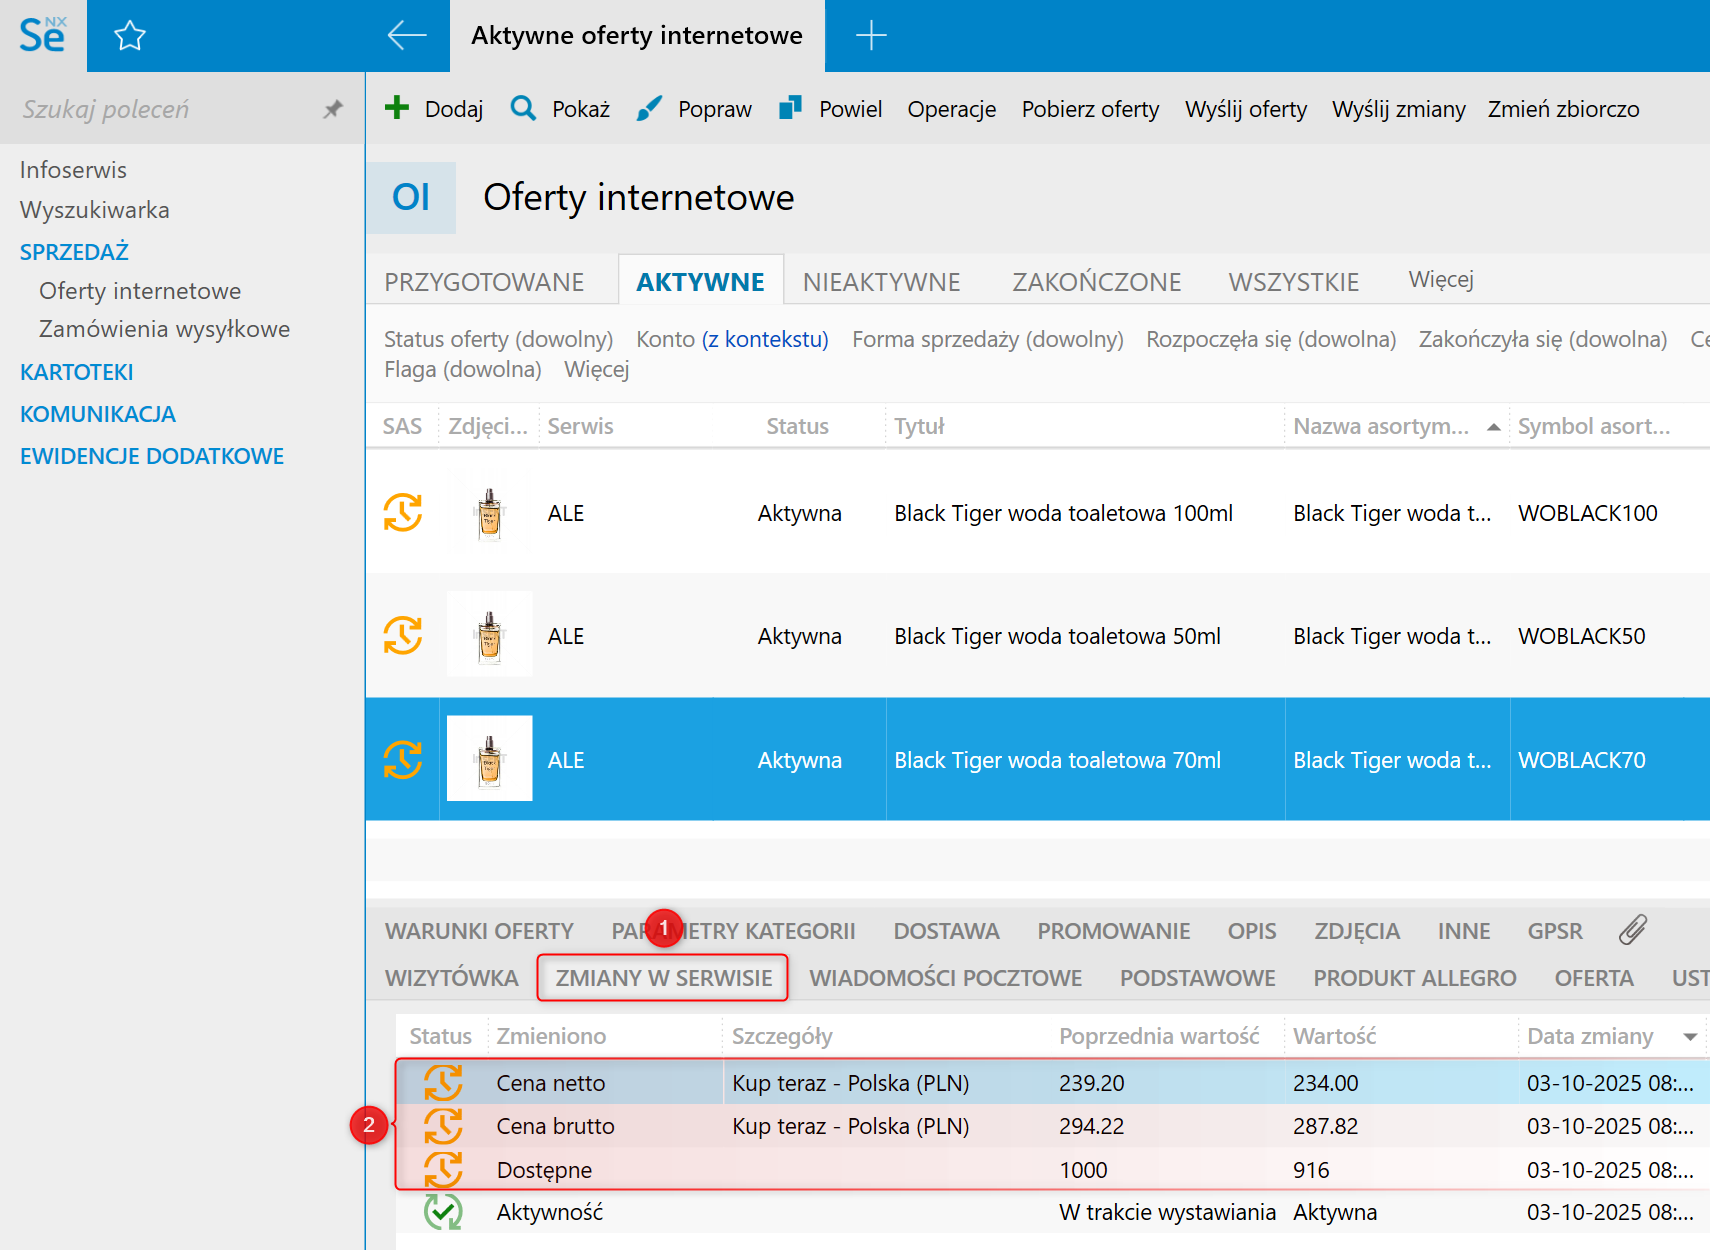This screenshot has width=1710, height=1250.
Task: Click Wyślij oferty in the toolbar
Action: coord(1246,109)
